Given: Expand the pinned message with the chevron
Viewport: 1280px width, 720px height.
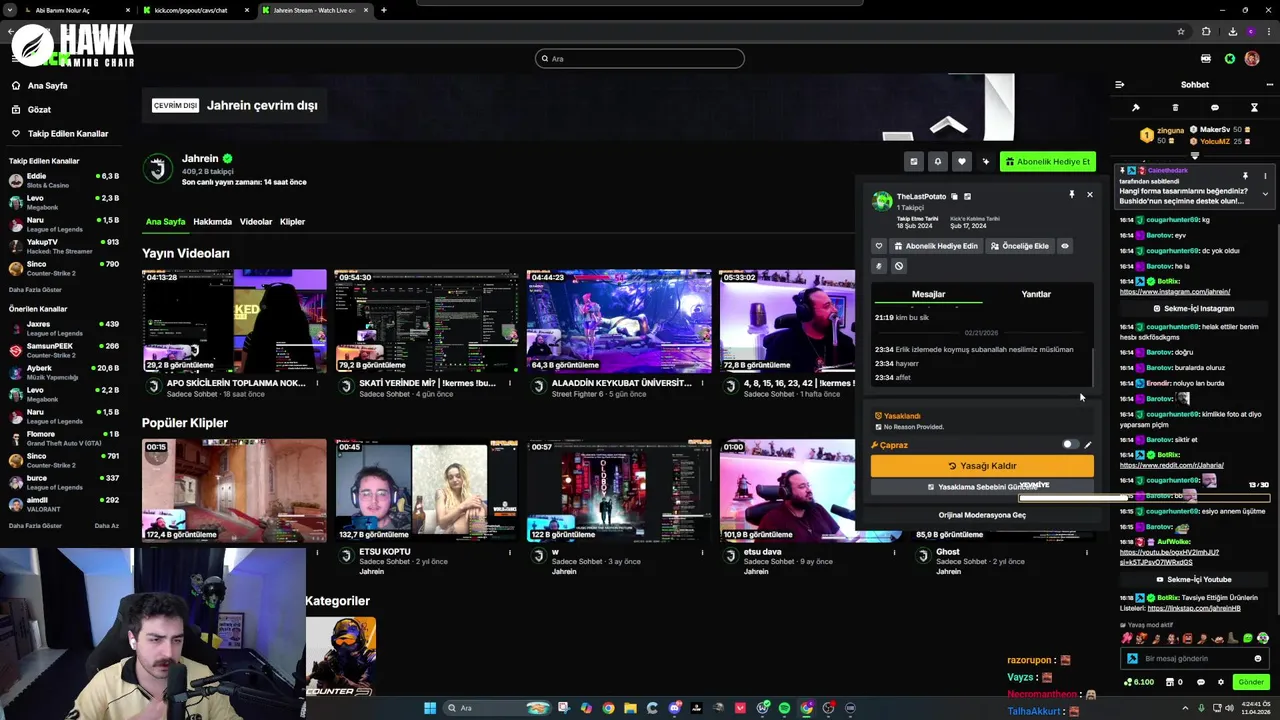Looking at the screenshot, I should coord(1265,194).
